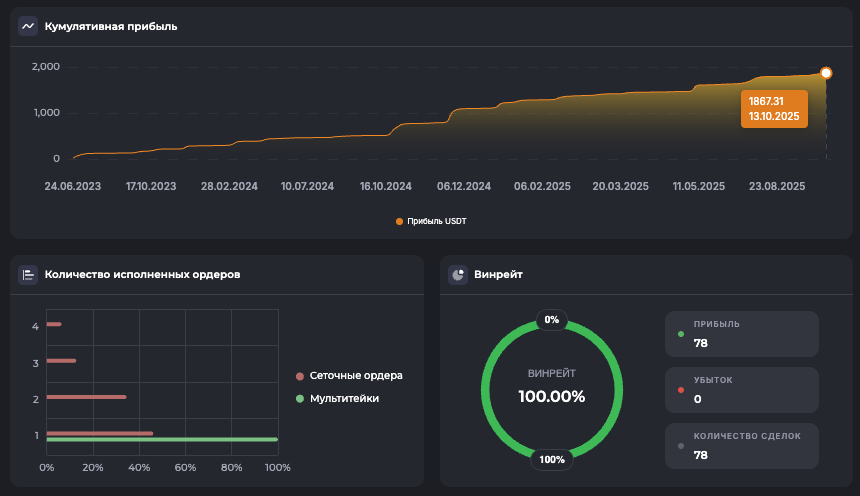Viewport: 860px width, 496px height.
Task: Click the 100% label on winrate donut
Action: tap(552, 460)
